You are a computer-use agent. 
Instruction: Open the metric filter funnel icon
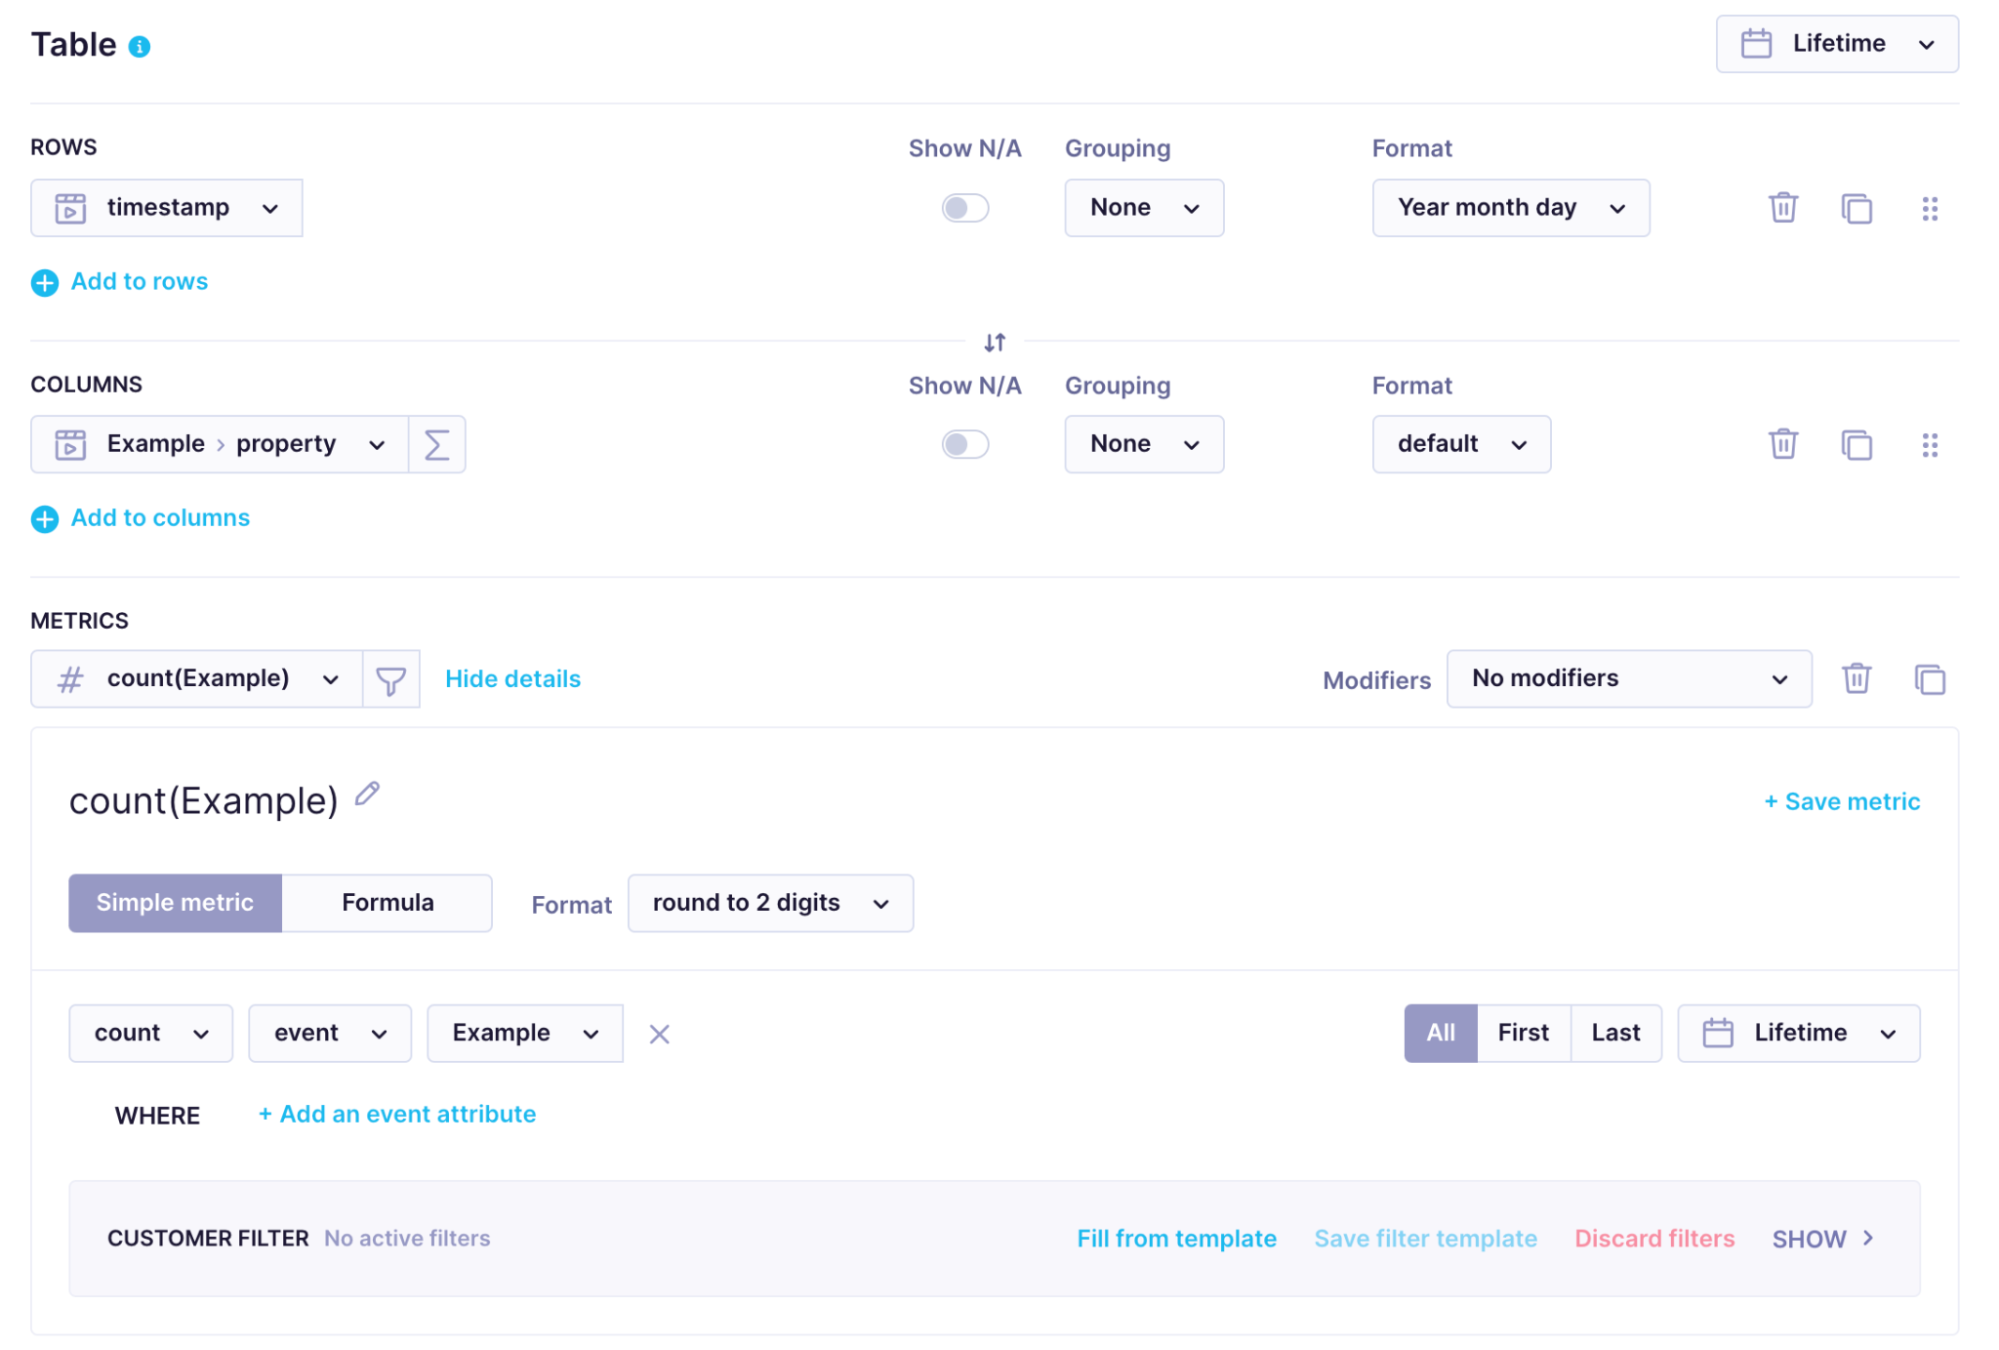(x=391, y=680)
